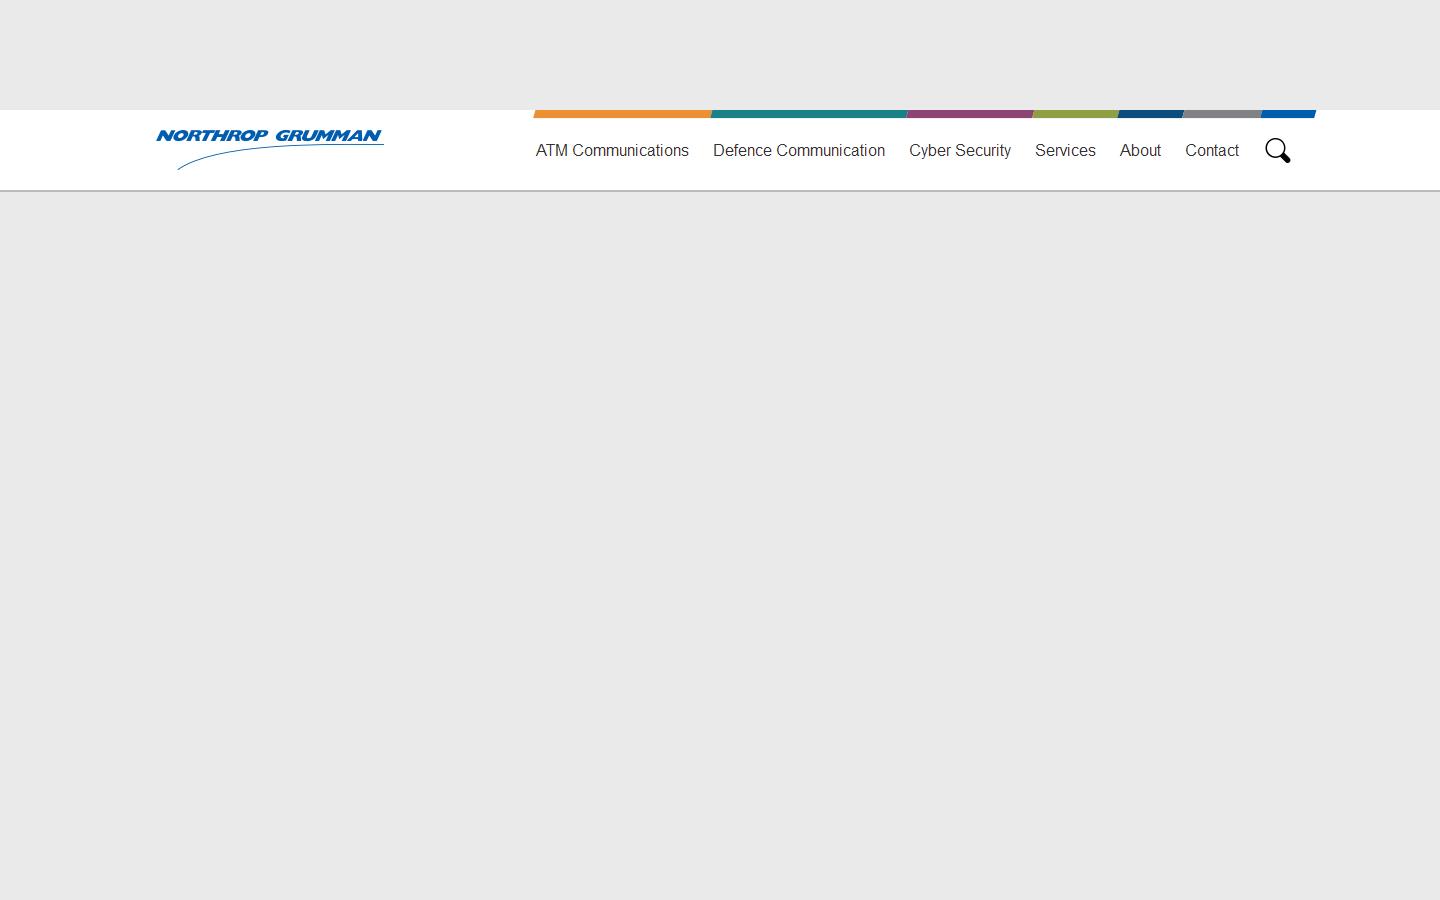Activate the search glass in the navbar
Viewport: 1440px width, 900px height.
pyautogui.click(x=1277, y=150)
